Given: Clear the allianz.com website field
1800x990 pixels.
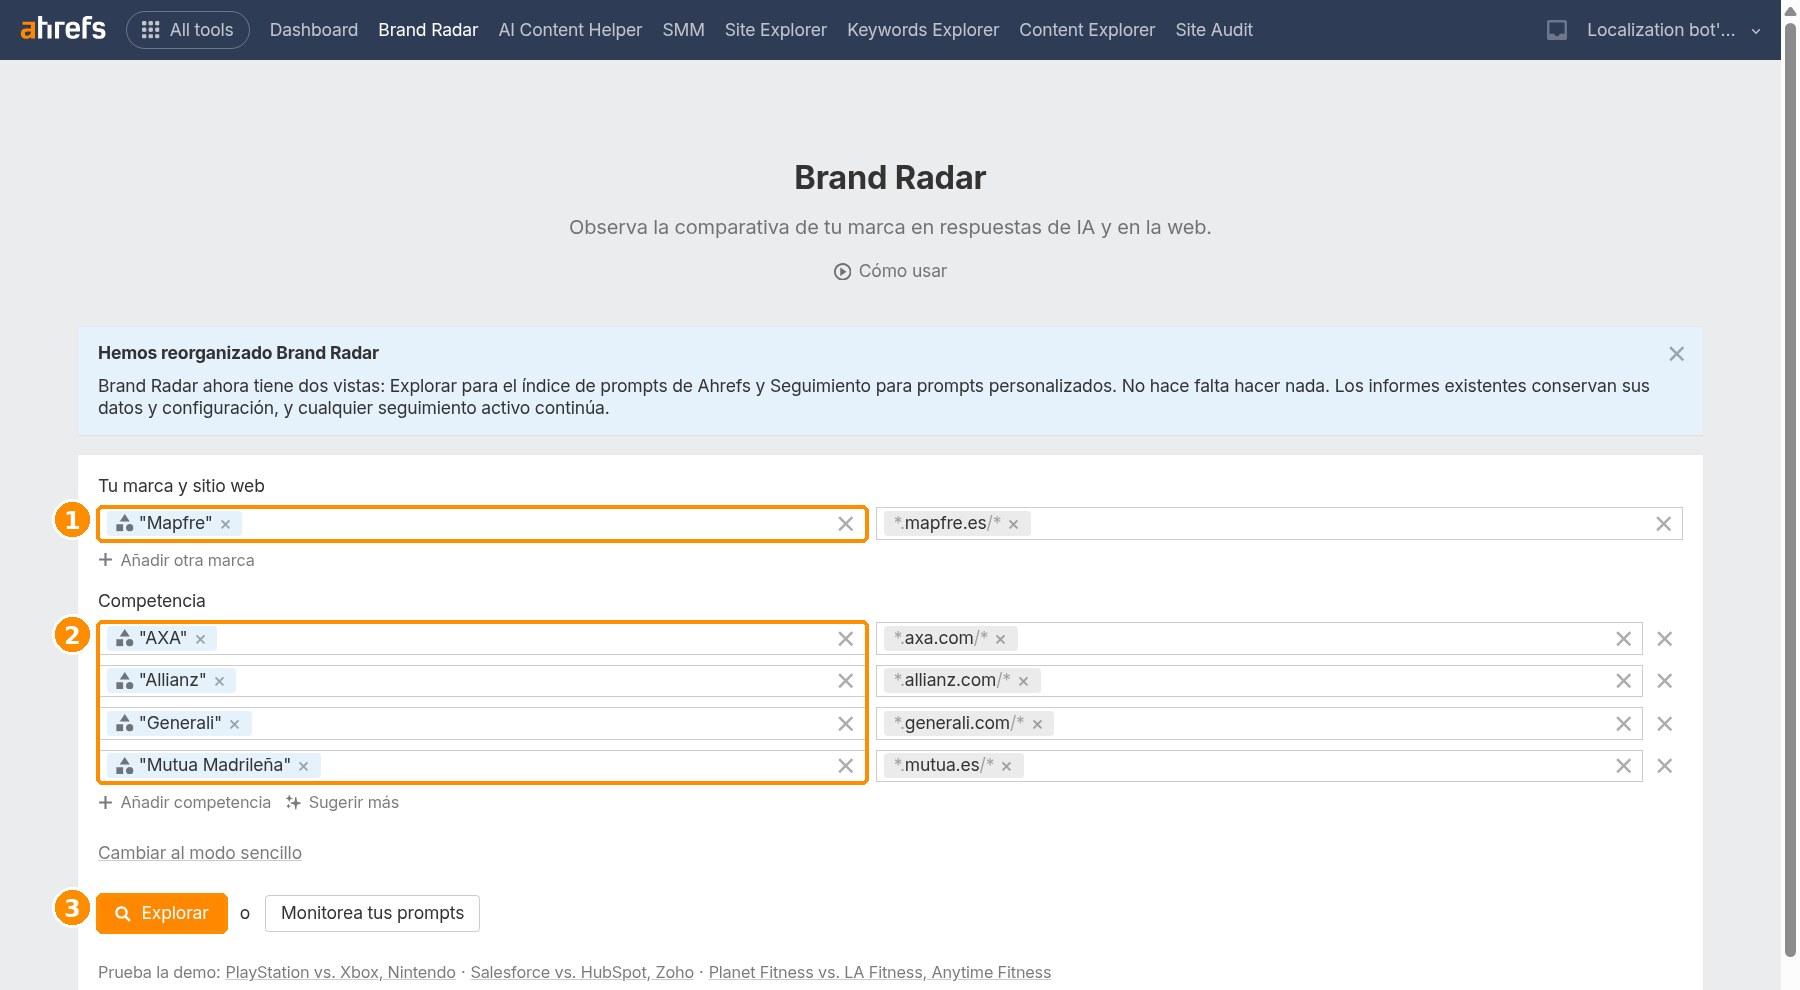Looking at the screenshot, I should click(x=1623, y=681).
